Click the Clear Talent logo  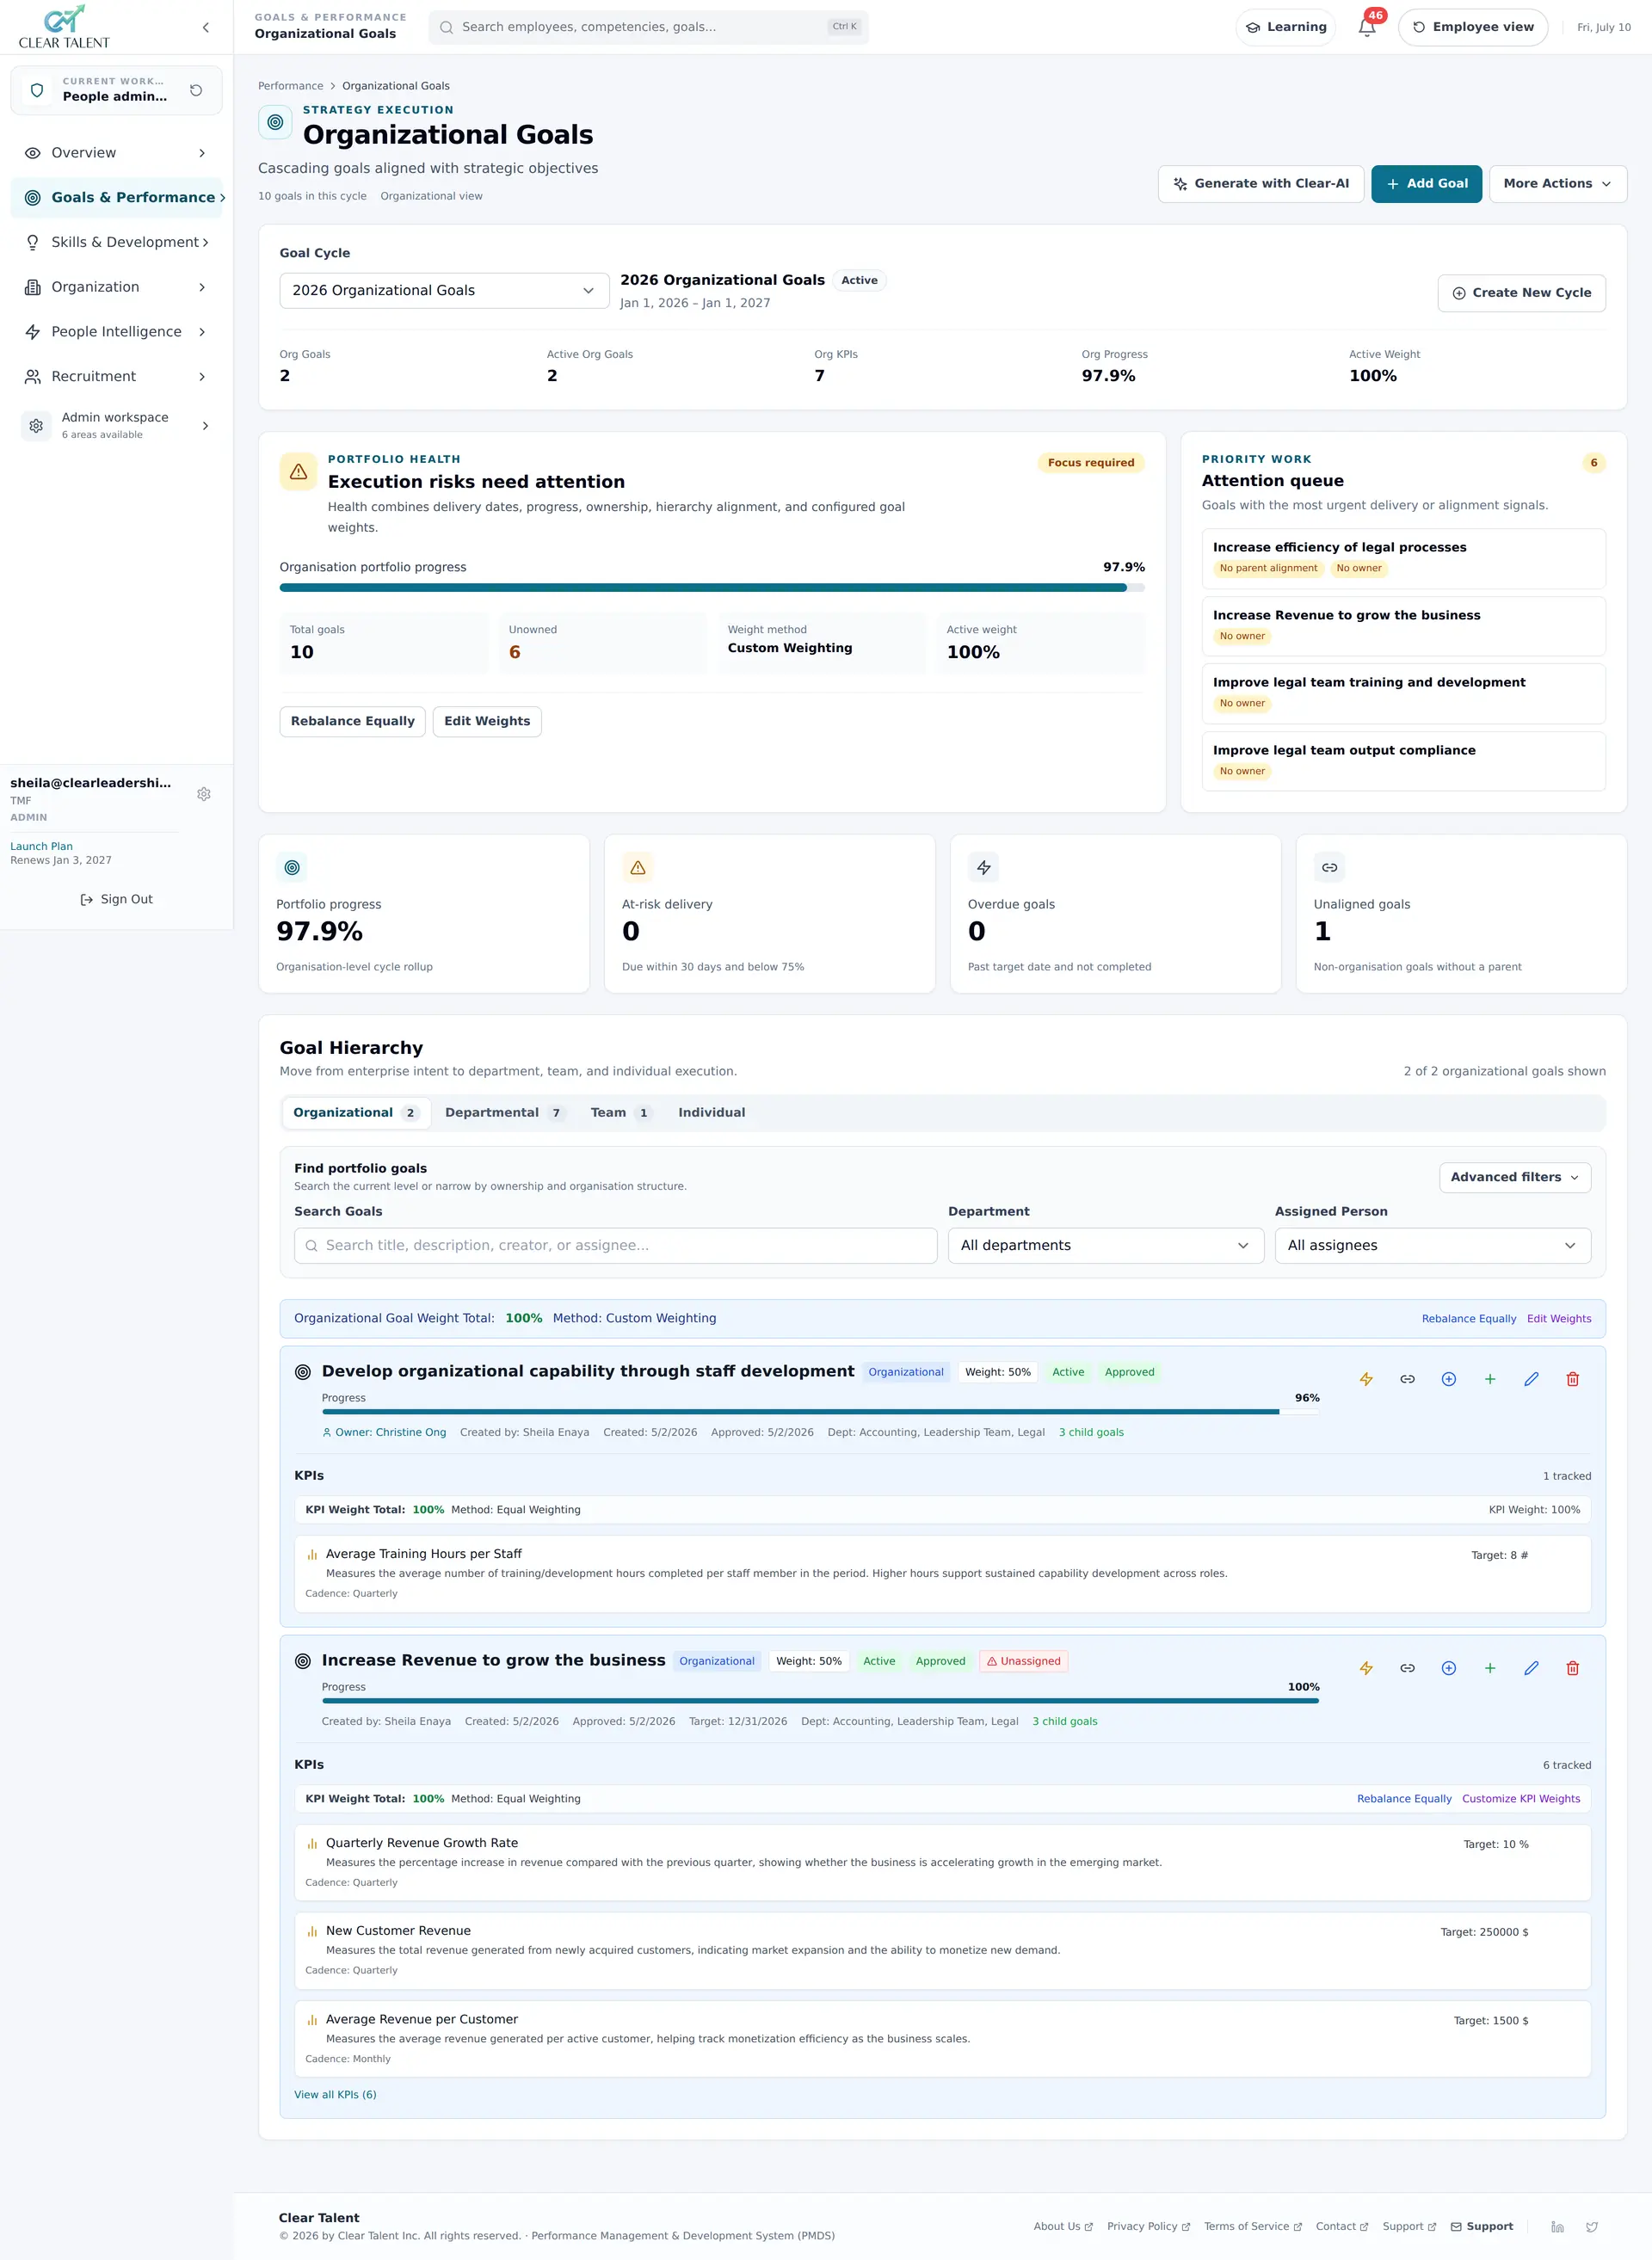(x=64, y=27)
